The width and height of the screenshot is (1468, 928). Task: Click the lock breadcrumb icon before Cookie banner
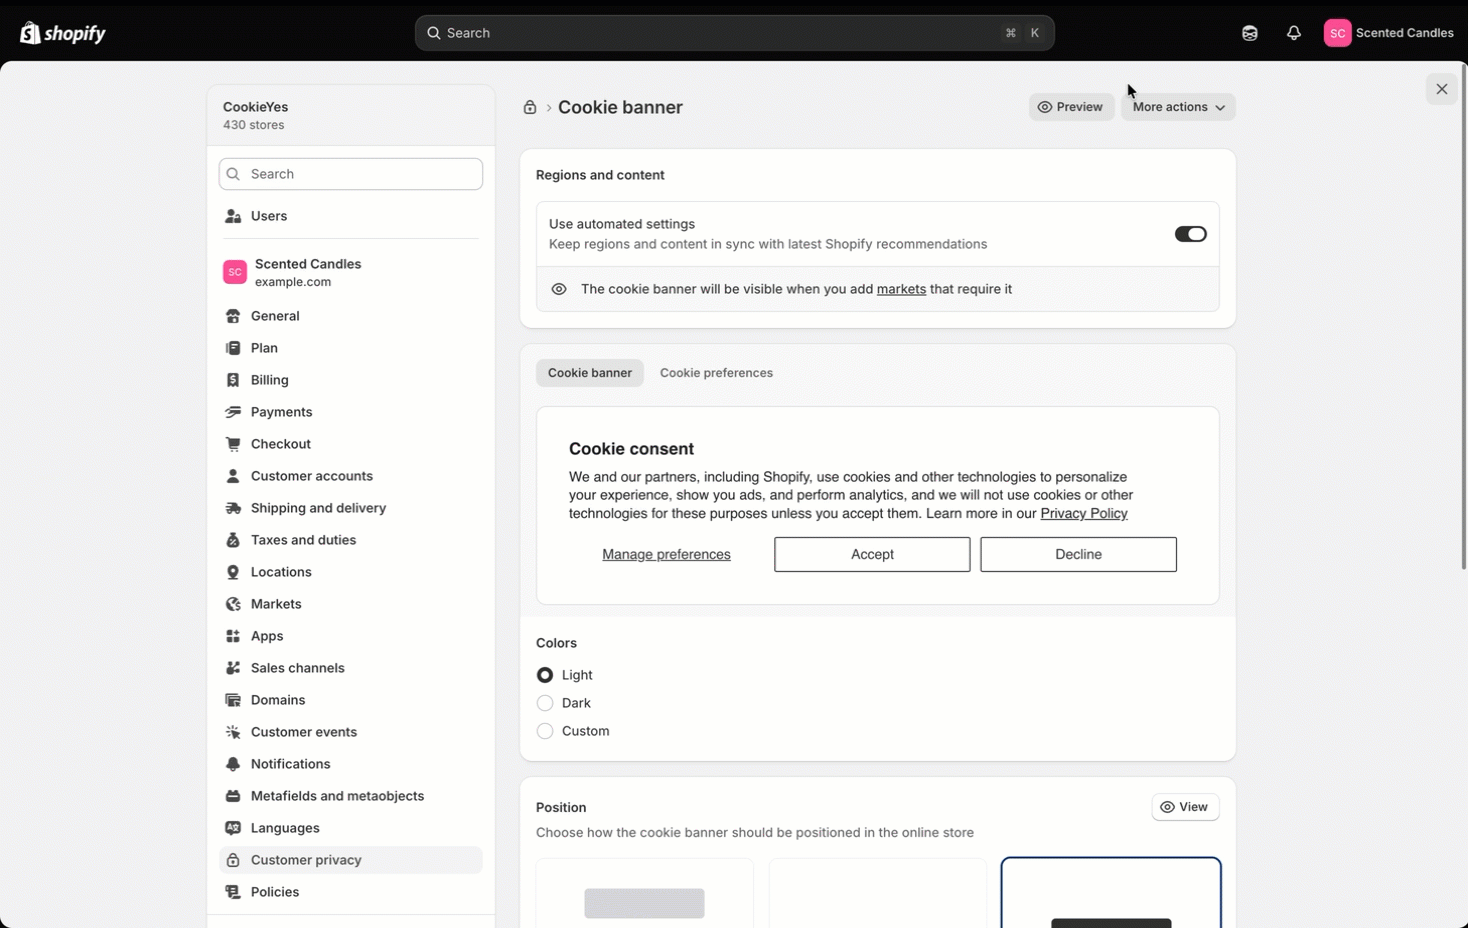[x=530, y=107]
